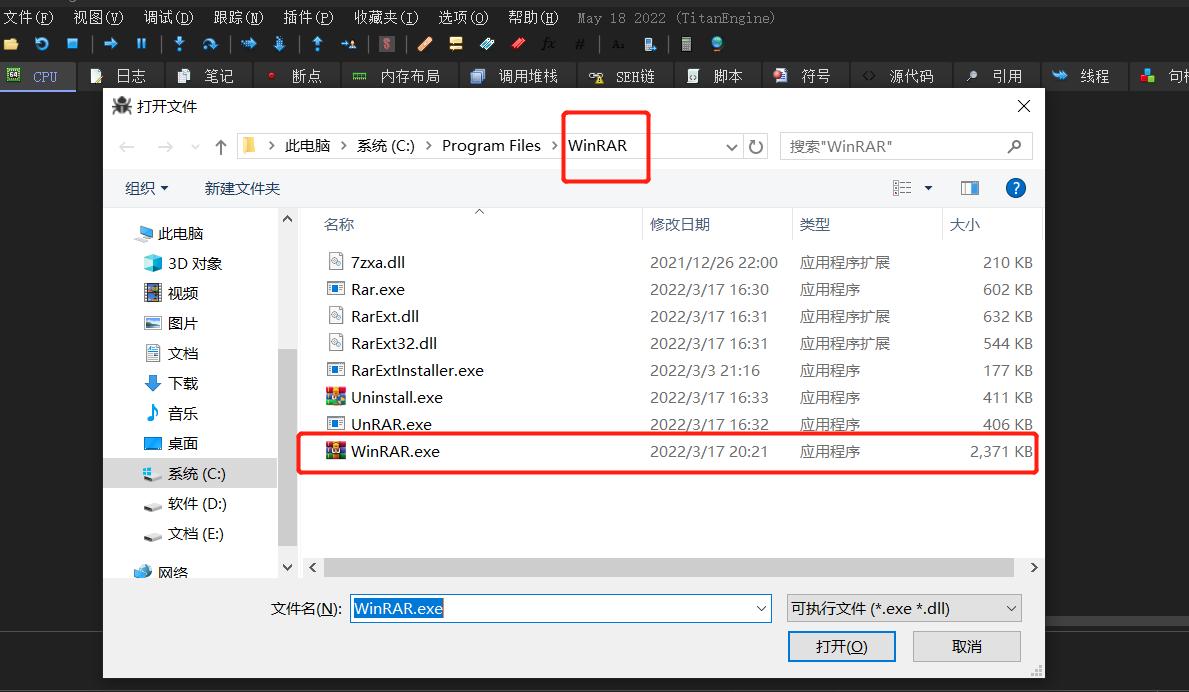This screenshot has width=1189, height=692.
Task: Click the 取消 cancel button
Action: pyautogui.click(x=966, y=647)
